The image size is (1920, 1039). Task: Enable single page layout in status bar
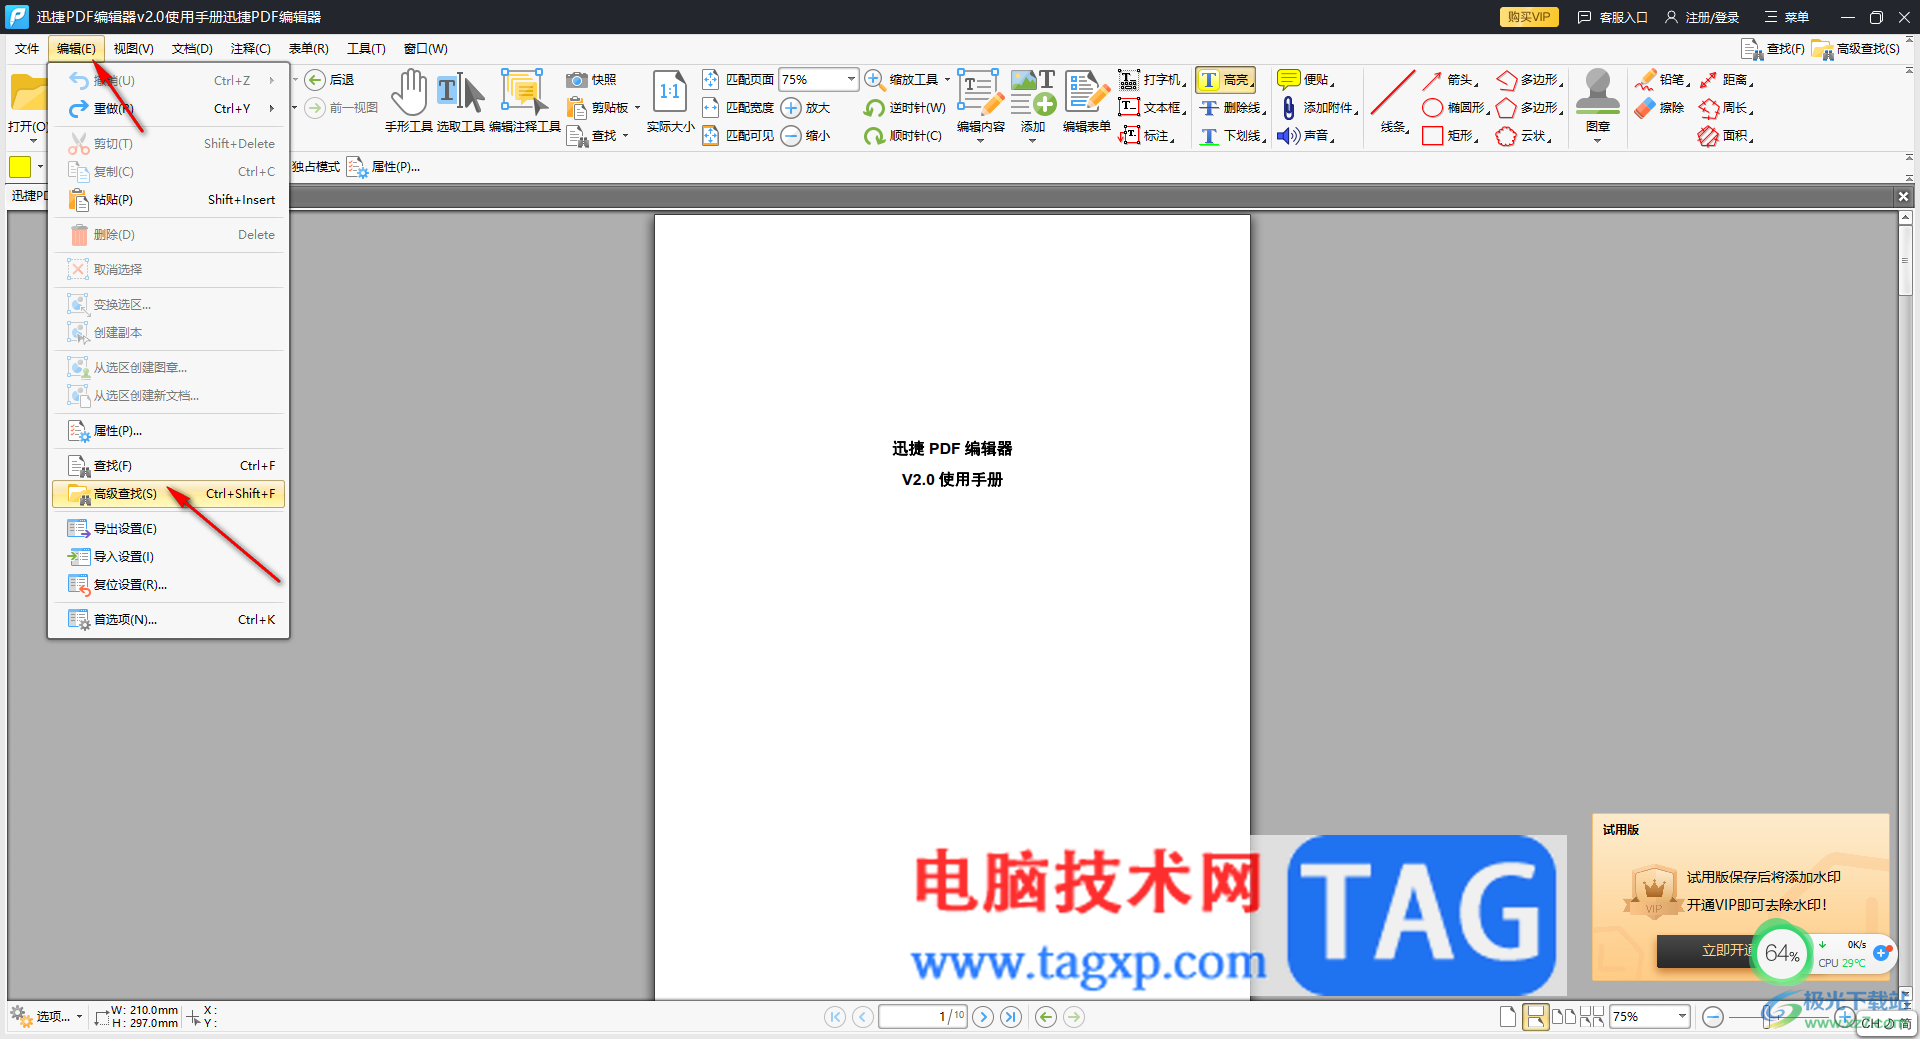coord(1508,1017)
